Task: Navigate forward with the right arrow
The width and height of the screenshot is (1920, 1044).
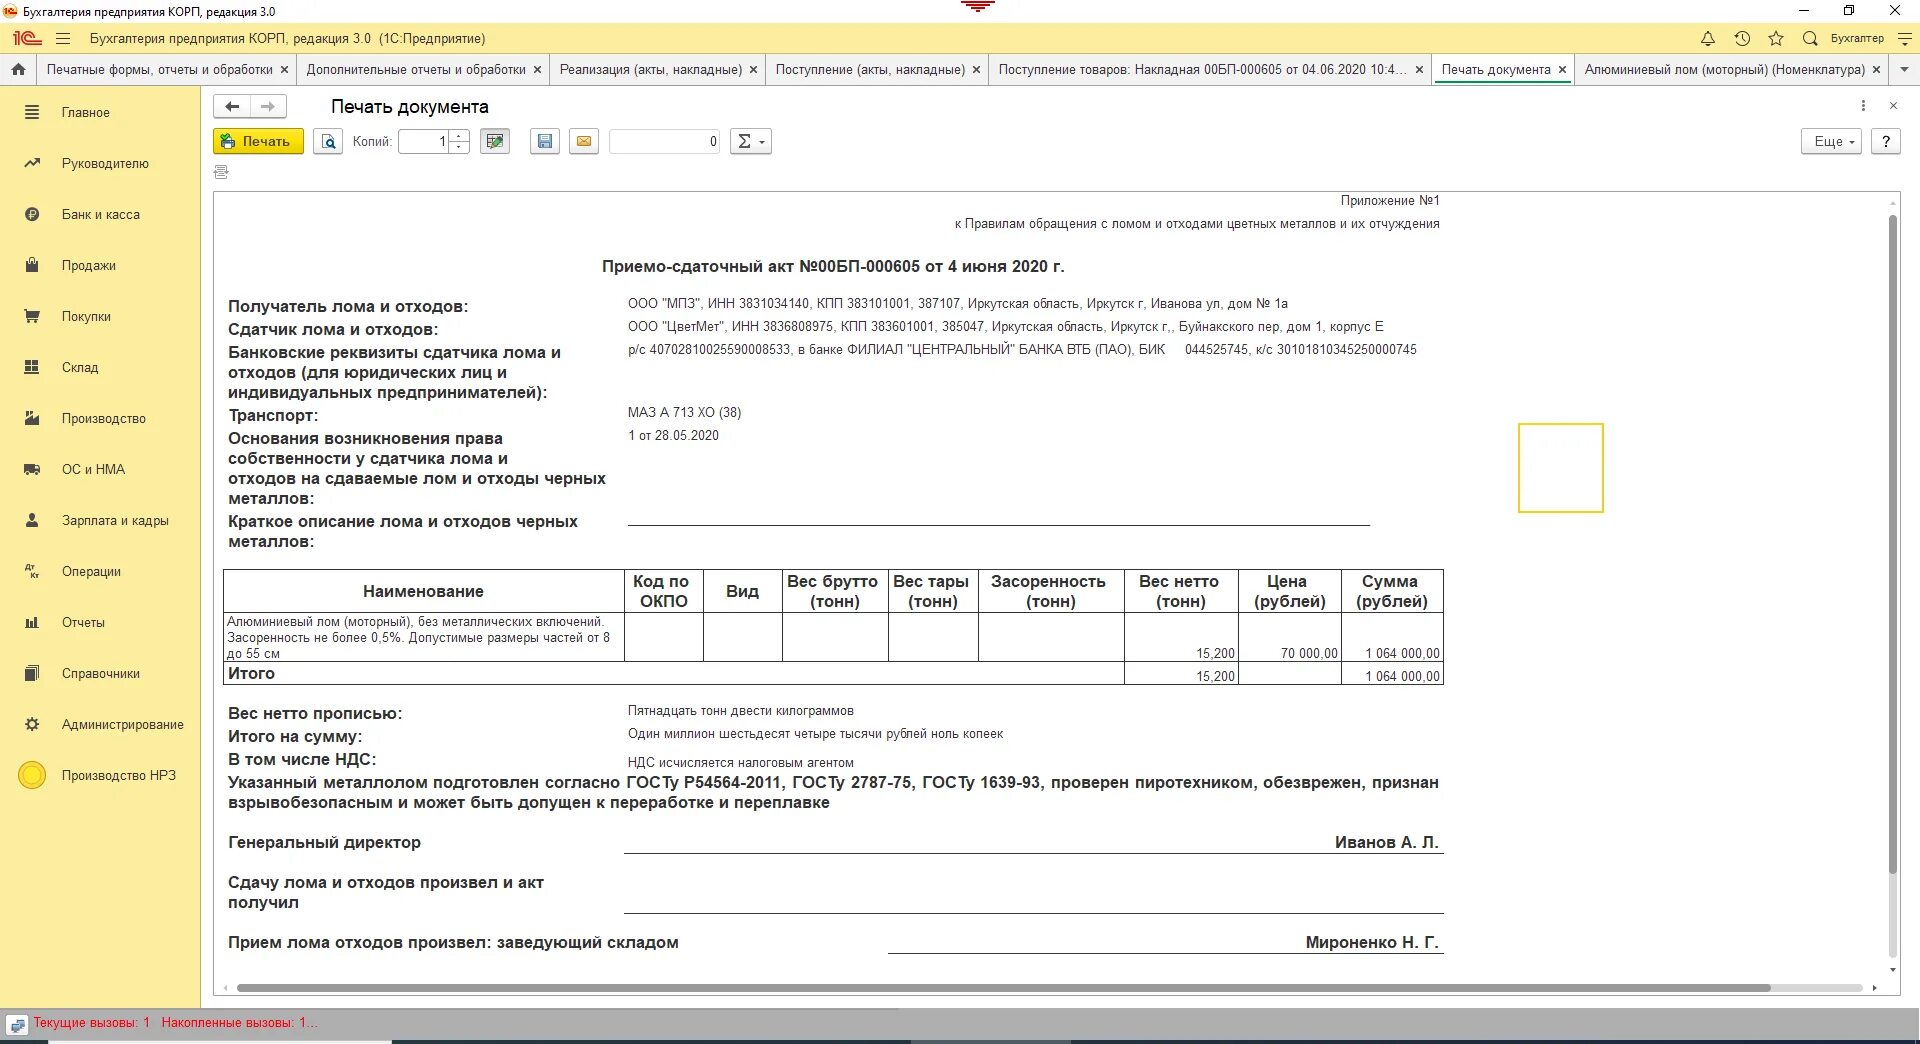Action: pos(268,106)
